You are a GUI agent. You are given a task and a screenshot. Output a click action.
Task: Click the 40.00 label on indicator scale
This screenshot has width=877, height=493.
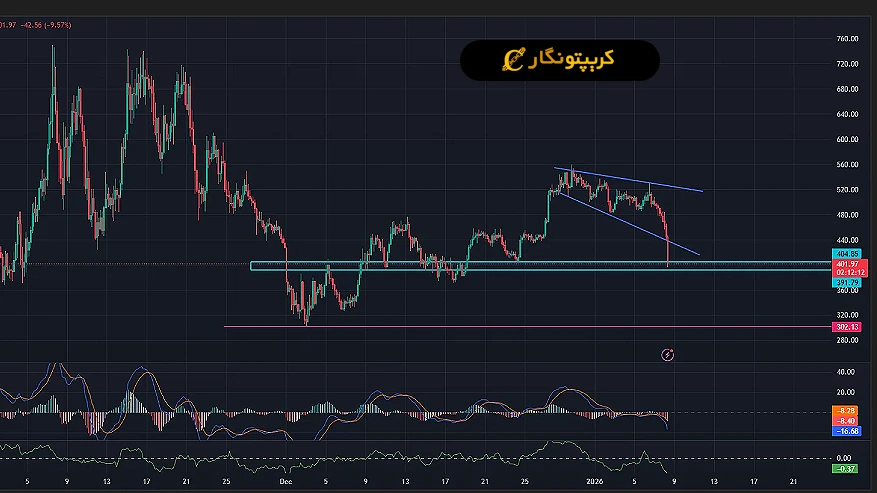(x=848, y=371)
